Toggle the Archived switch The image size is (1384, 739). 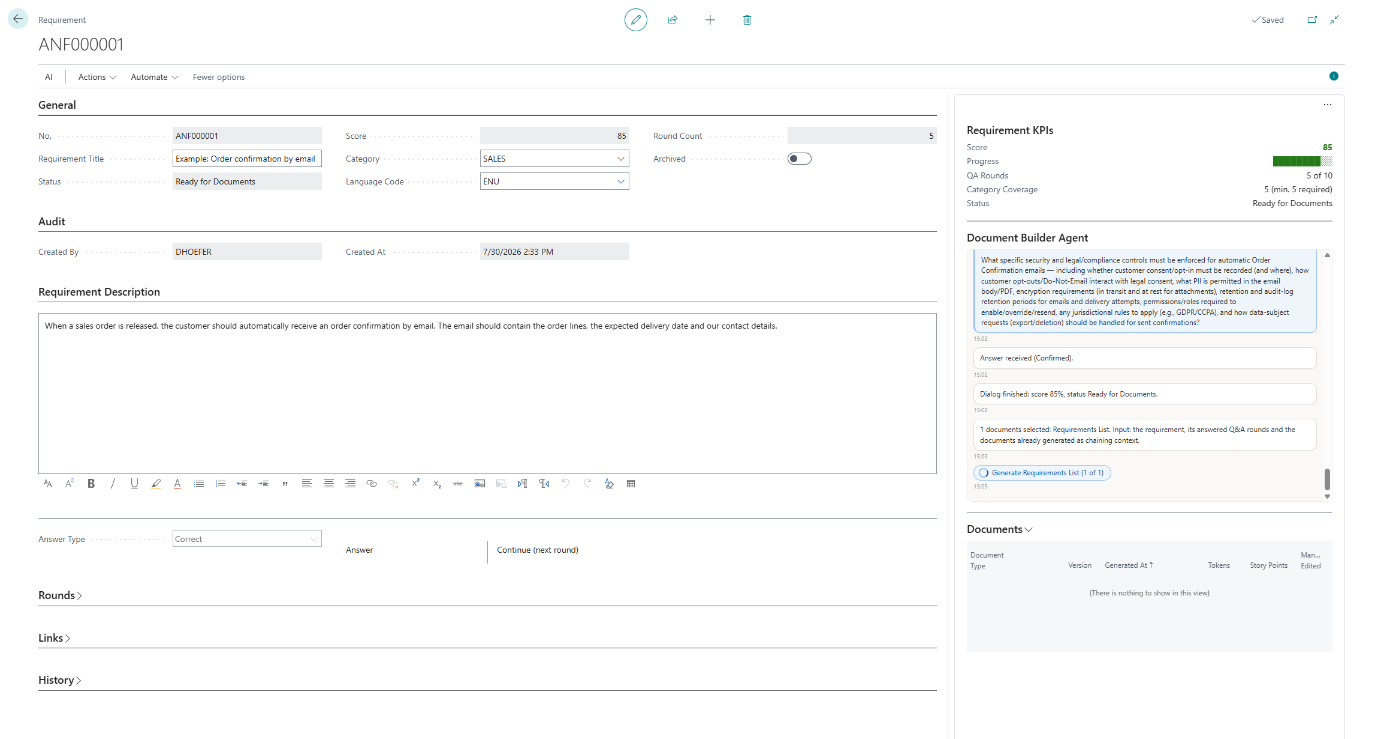[799, 158]
